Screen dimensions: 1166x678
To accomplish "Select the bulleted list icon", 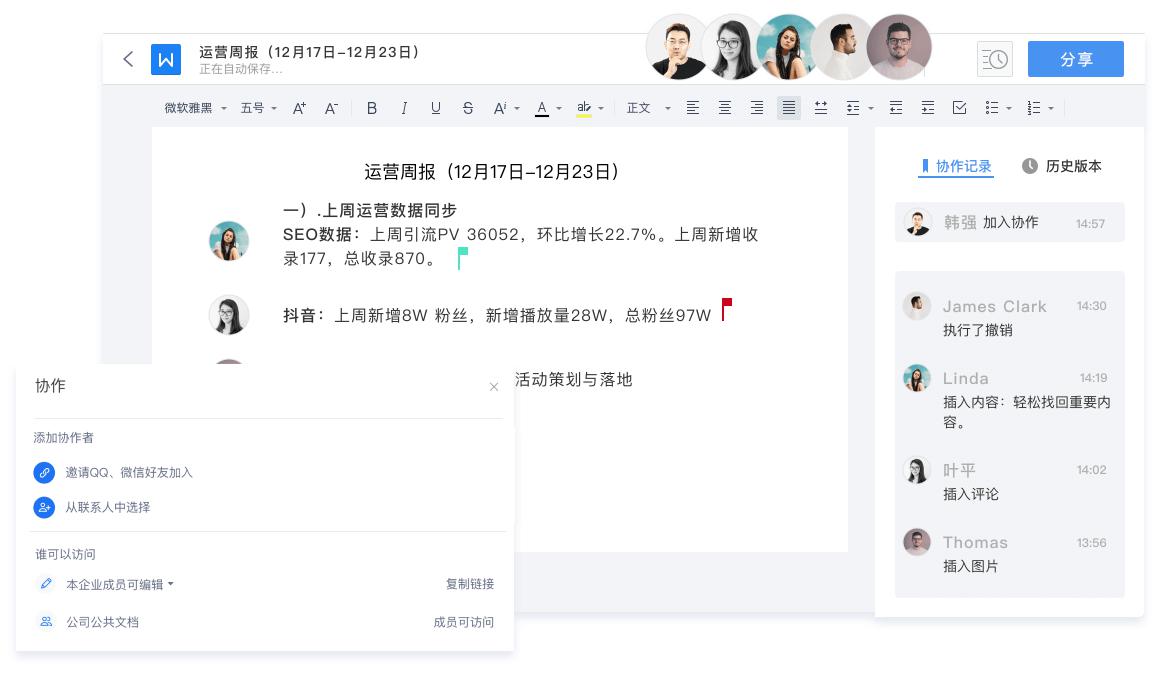I will click(993, 107).
